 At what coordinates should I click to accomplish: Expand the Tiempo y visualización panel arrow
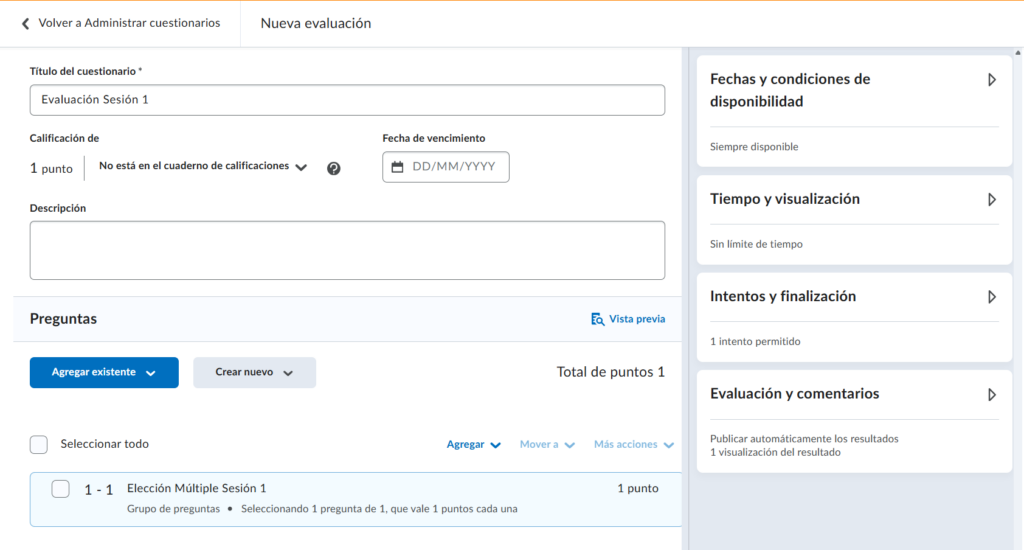click(991, 199)
